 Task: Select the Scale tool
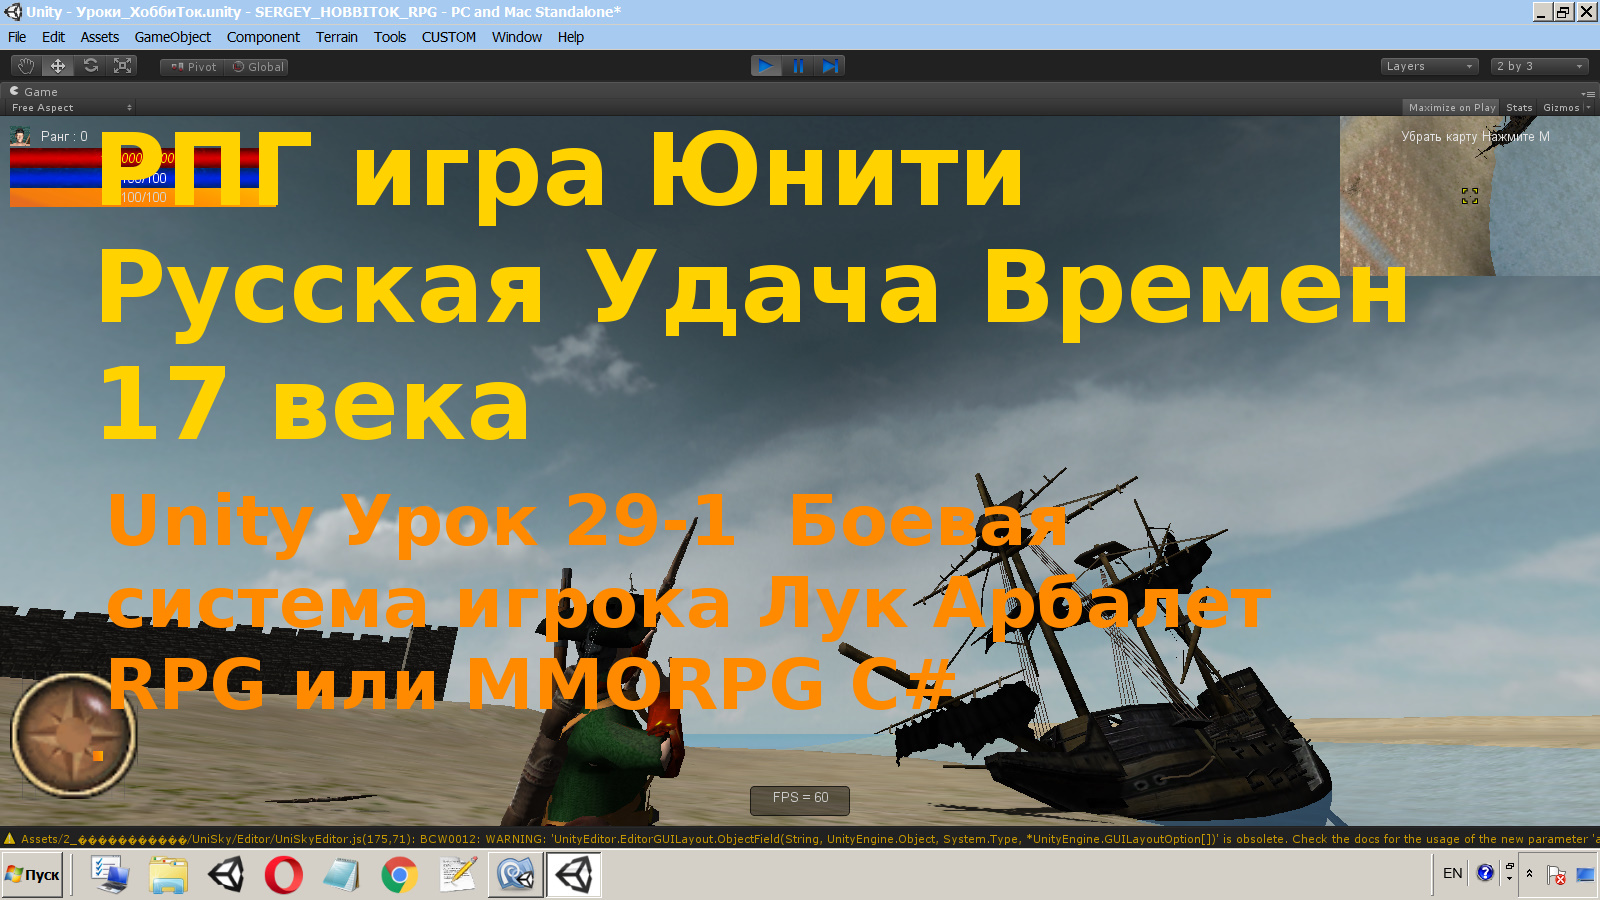123,66
